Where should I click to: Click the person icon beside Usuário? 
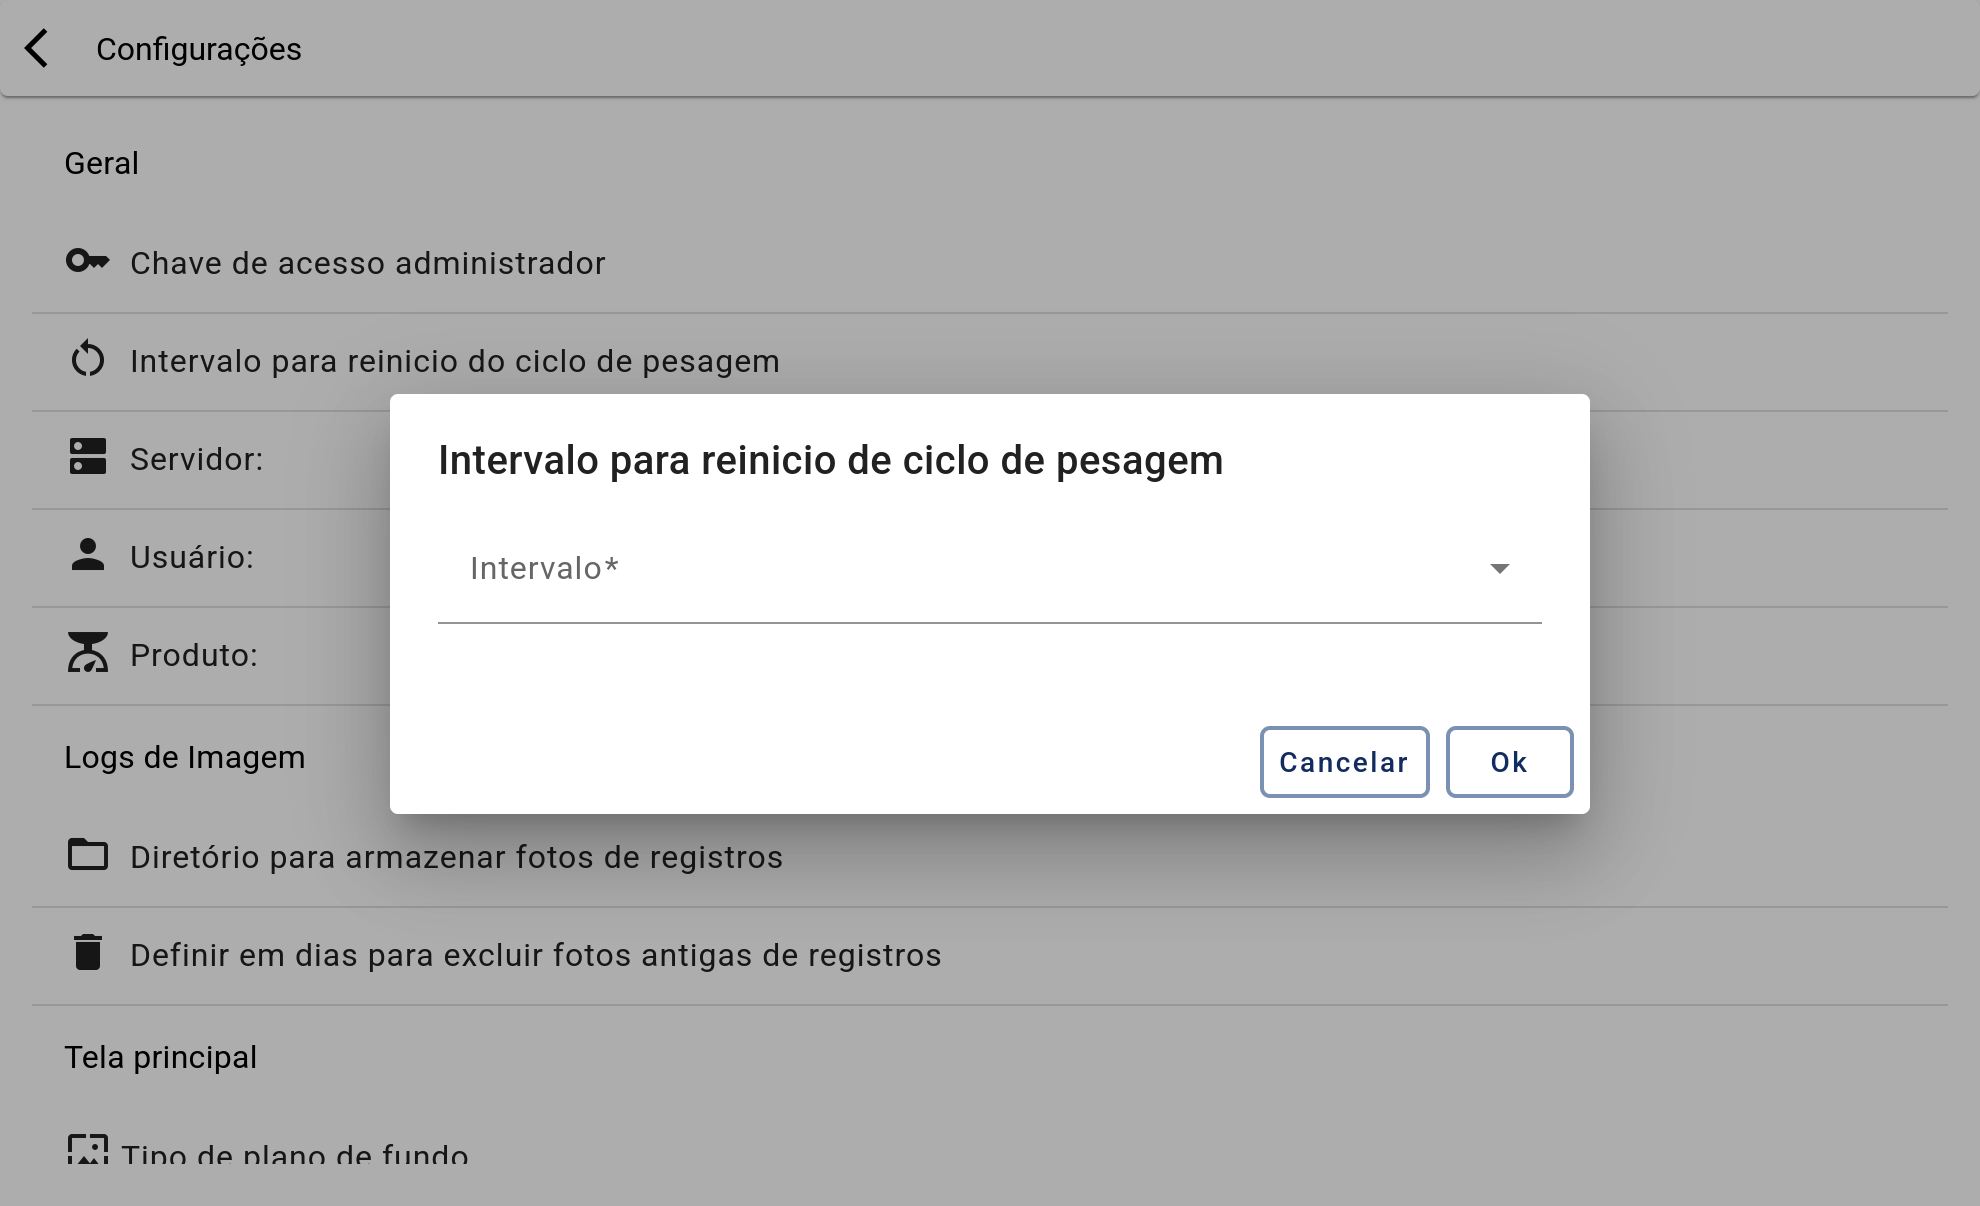click(87, 555)
